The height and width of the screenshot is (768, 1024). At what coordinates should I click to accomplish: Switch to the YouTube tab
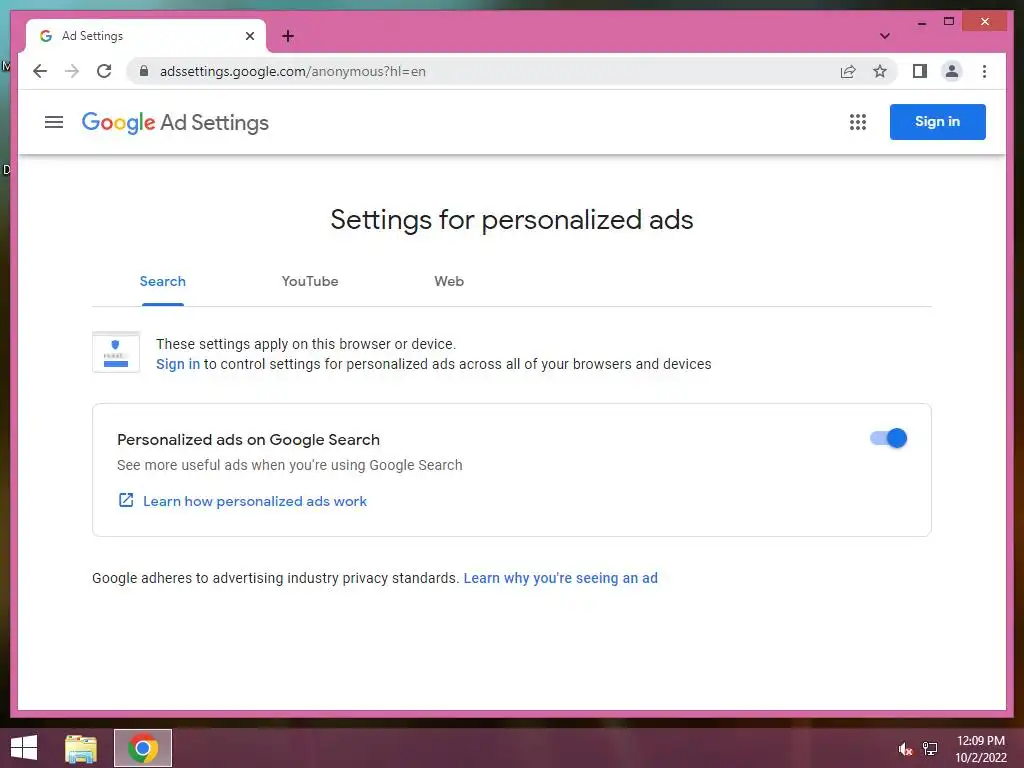[x=310, y=281]
